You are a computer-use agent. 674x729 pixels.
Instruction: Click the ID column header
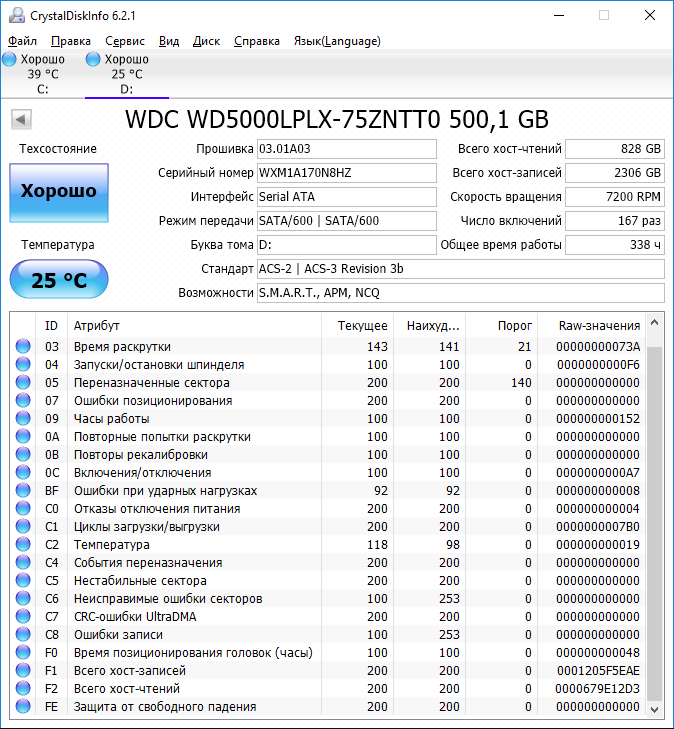point(51,325)
